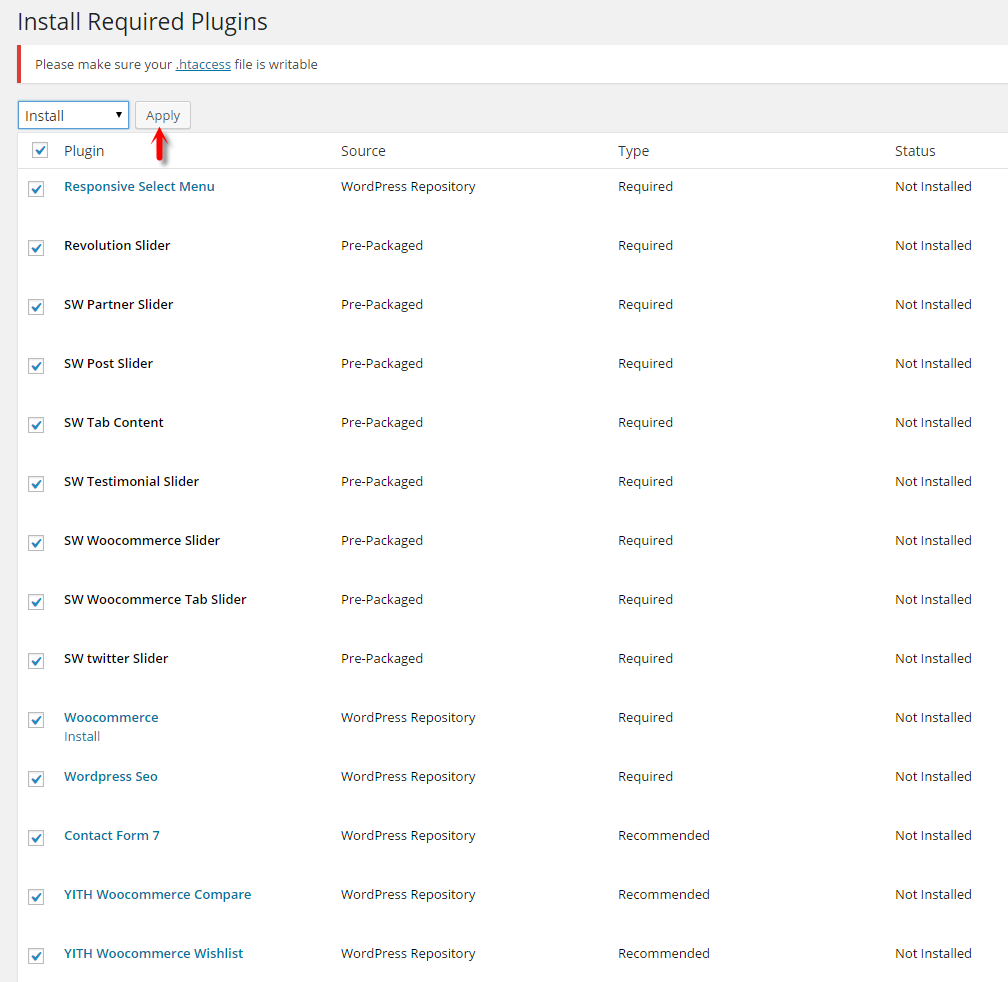
Task: Uncheck the SW Post Slider checkbox
Action: 36,366
